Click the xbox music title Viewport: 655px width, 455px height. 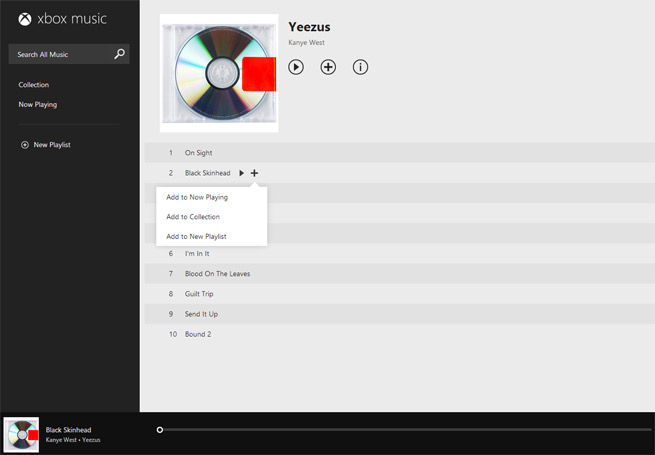point(72,19)
